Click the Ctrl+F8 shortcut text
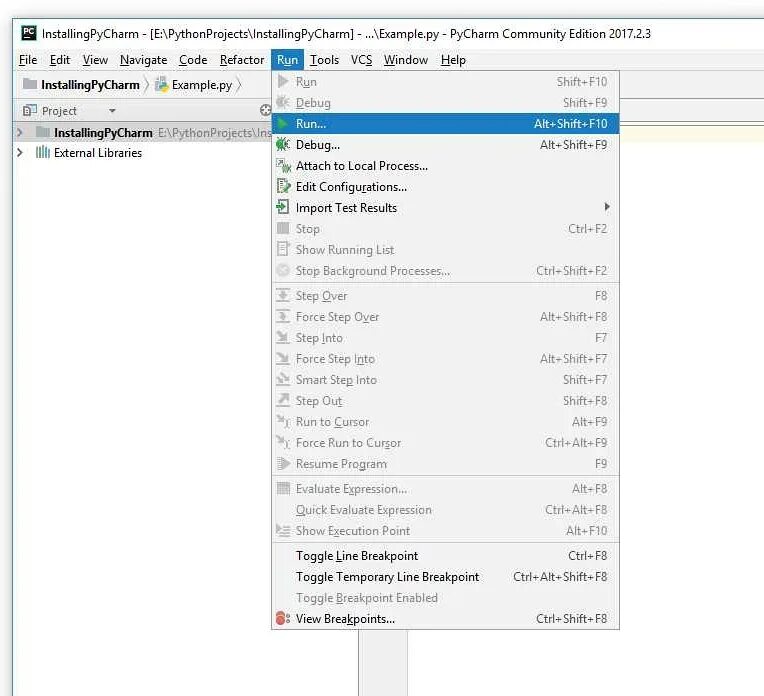Screen dimensions: 764x696 588,556
